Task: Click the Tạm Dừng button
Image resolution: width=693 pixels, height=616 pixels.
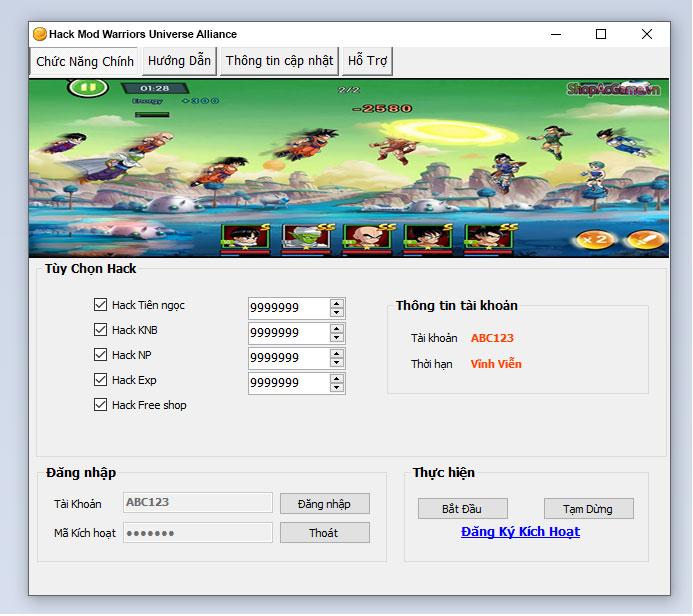Action: point(588,509)
